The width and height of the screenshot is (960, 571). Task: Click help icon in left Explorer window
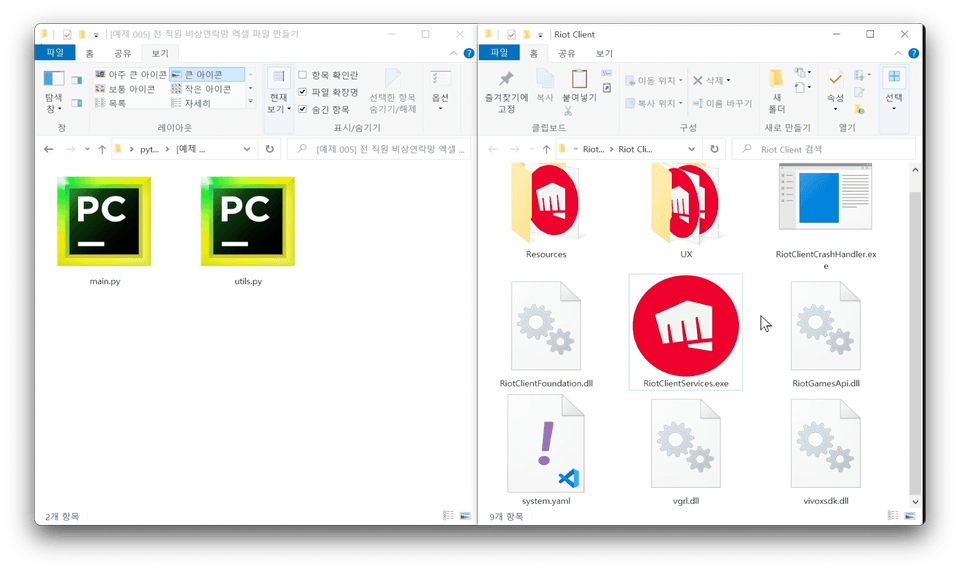(469, 53)
